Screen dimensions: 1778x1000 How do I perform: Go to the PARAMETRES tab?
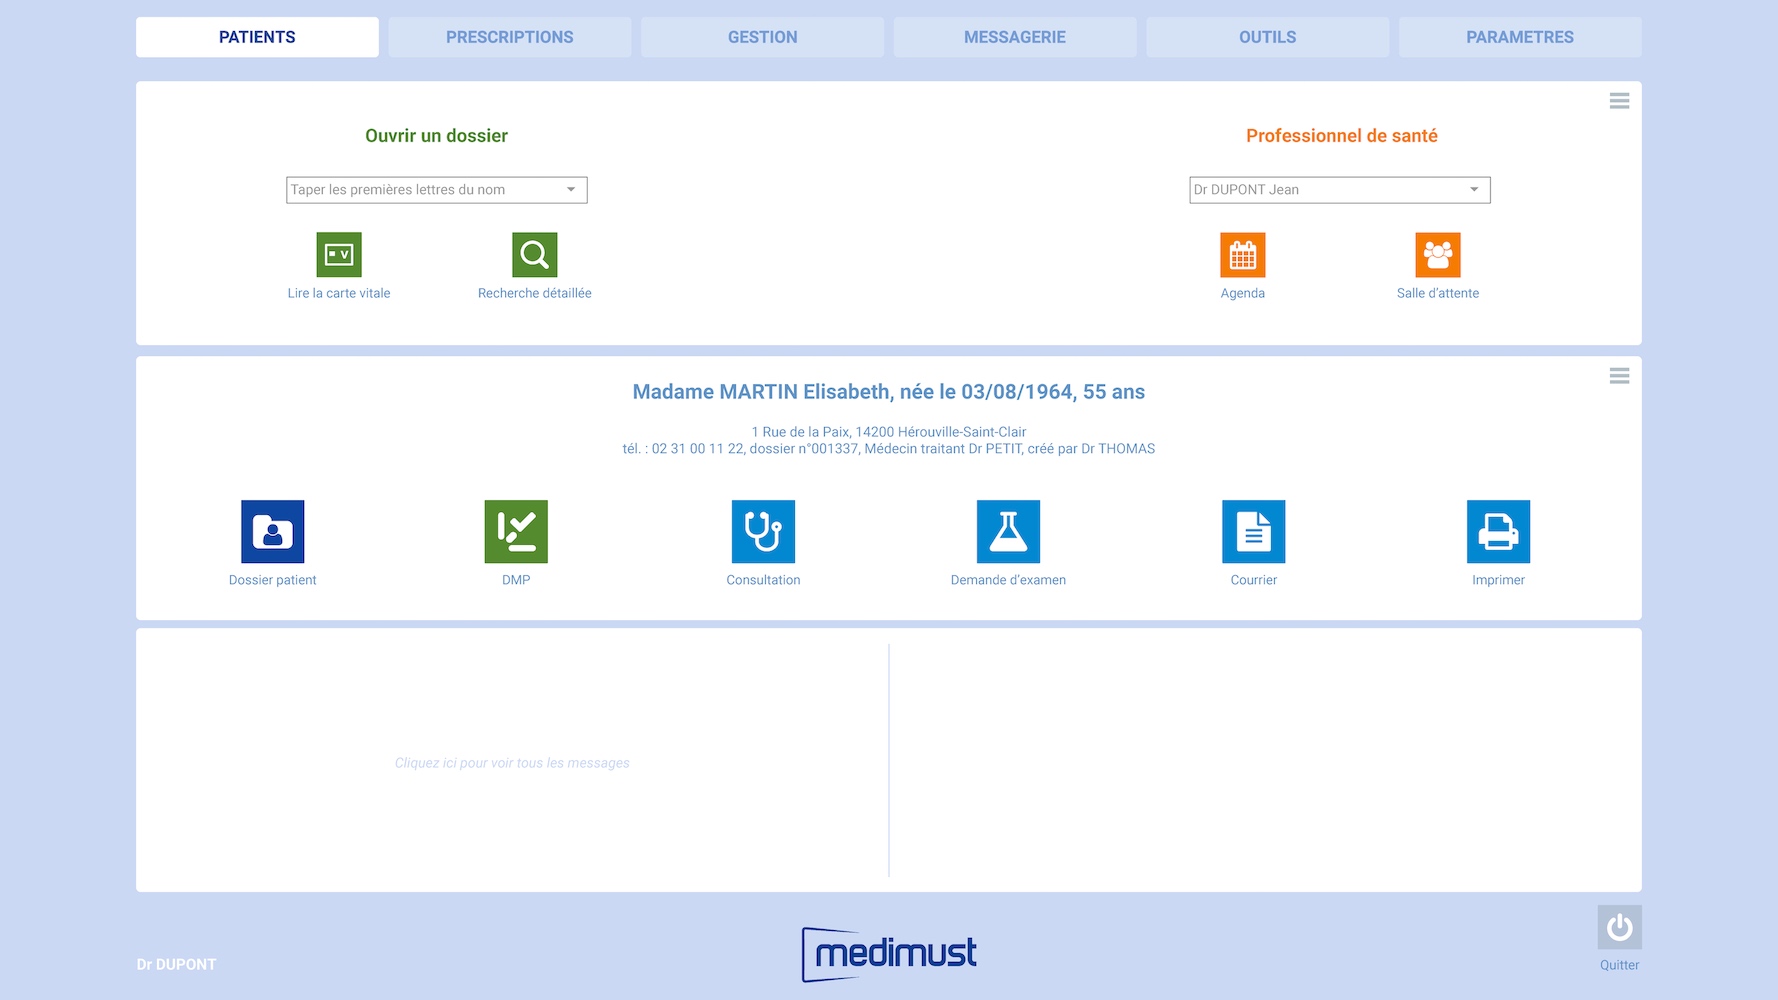click(1519, 37)
